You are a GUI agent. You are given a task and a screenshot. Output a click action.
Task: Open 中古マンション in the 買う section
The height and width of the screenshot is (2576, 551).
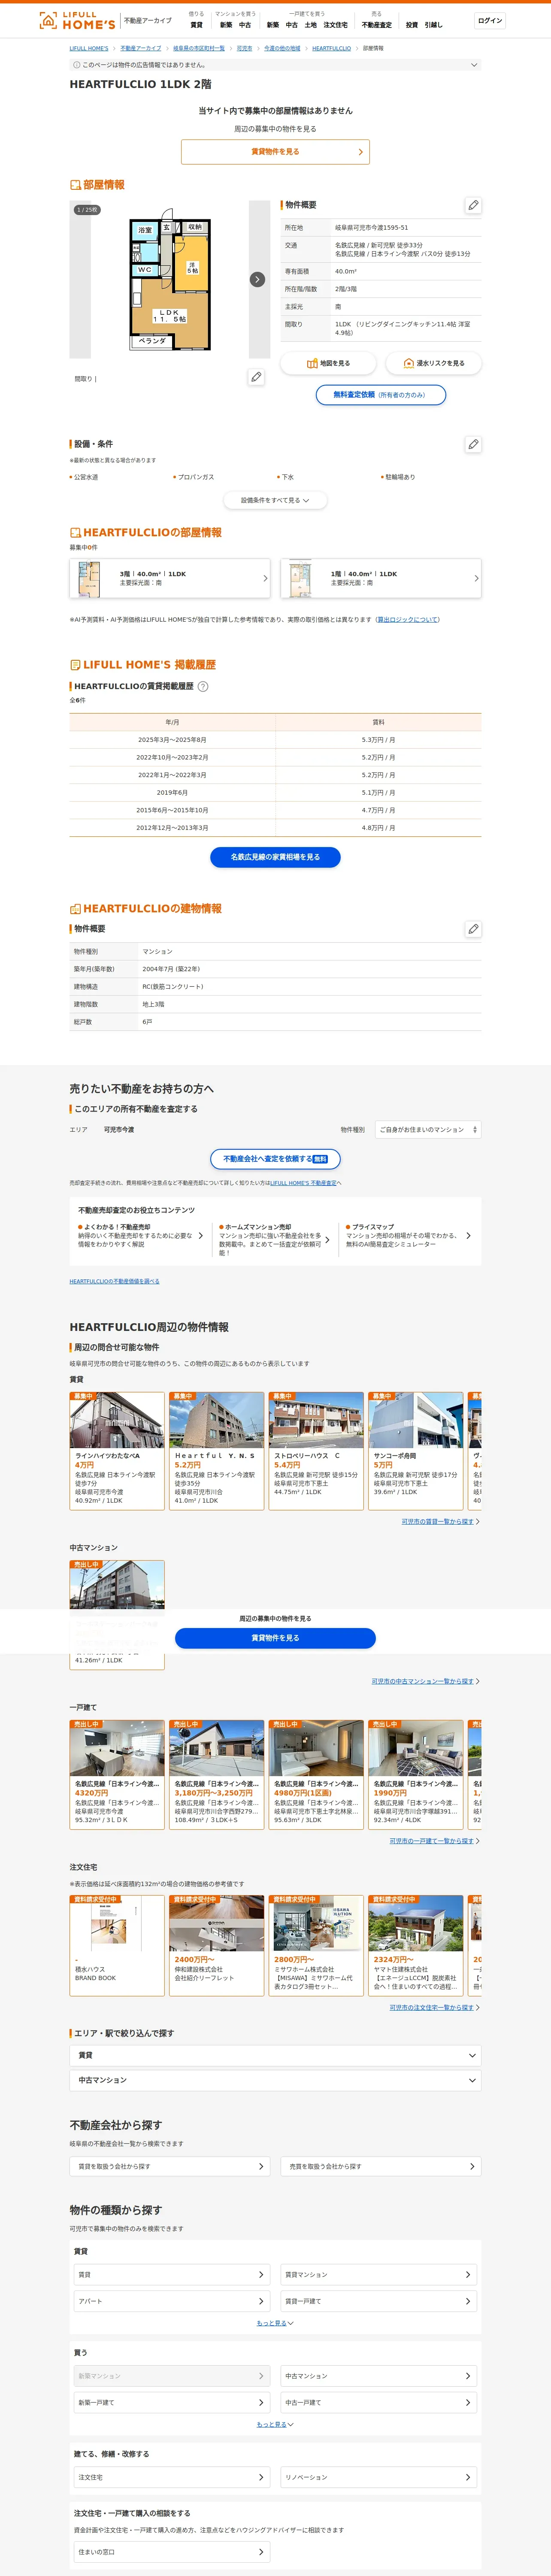(x=379, y=2376)
